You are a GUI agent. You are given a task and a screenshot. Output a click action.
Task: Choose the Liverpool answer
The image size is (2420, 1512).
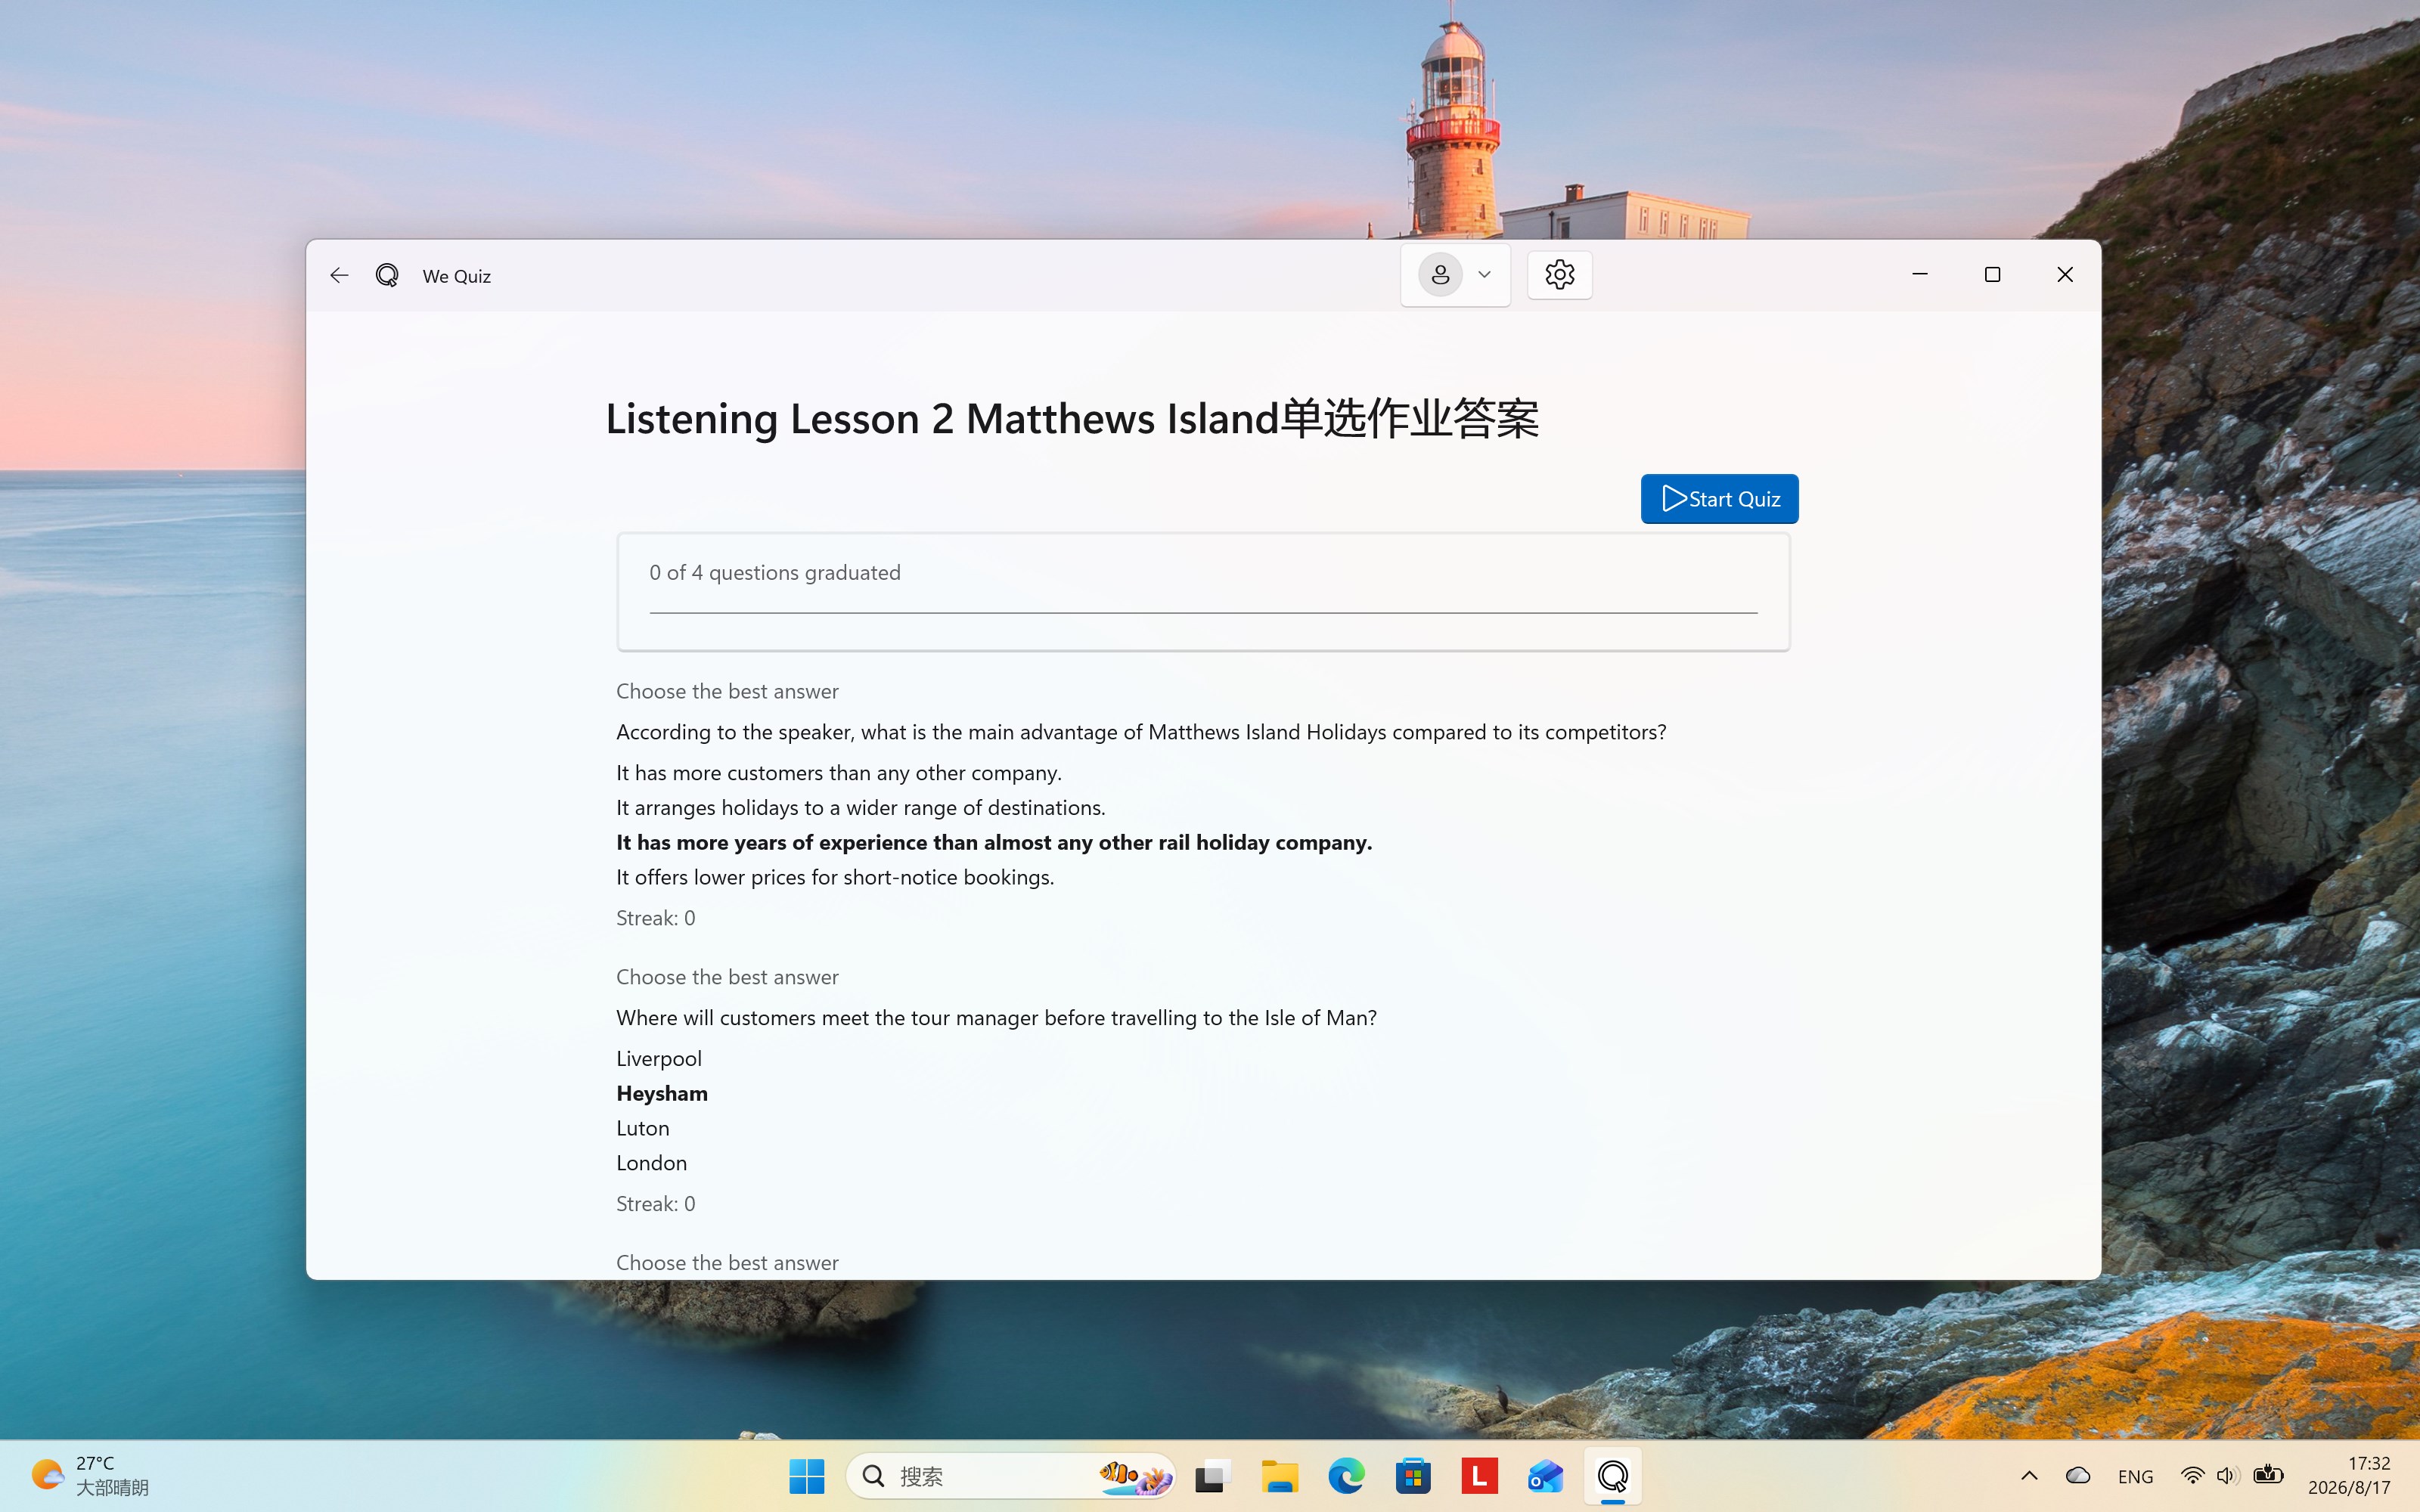click(x=659, y=1058)
